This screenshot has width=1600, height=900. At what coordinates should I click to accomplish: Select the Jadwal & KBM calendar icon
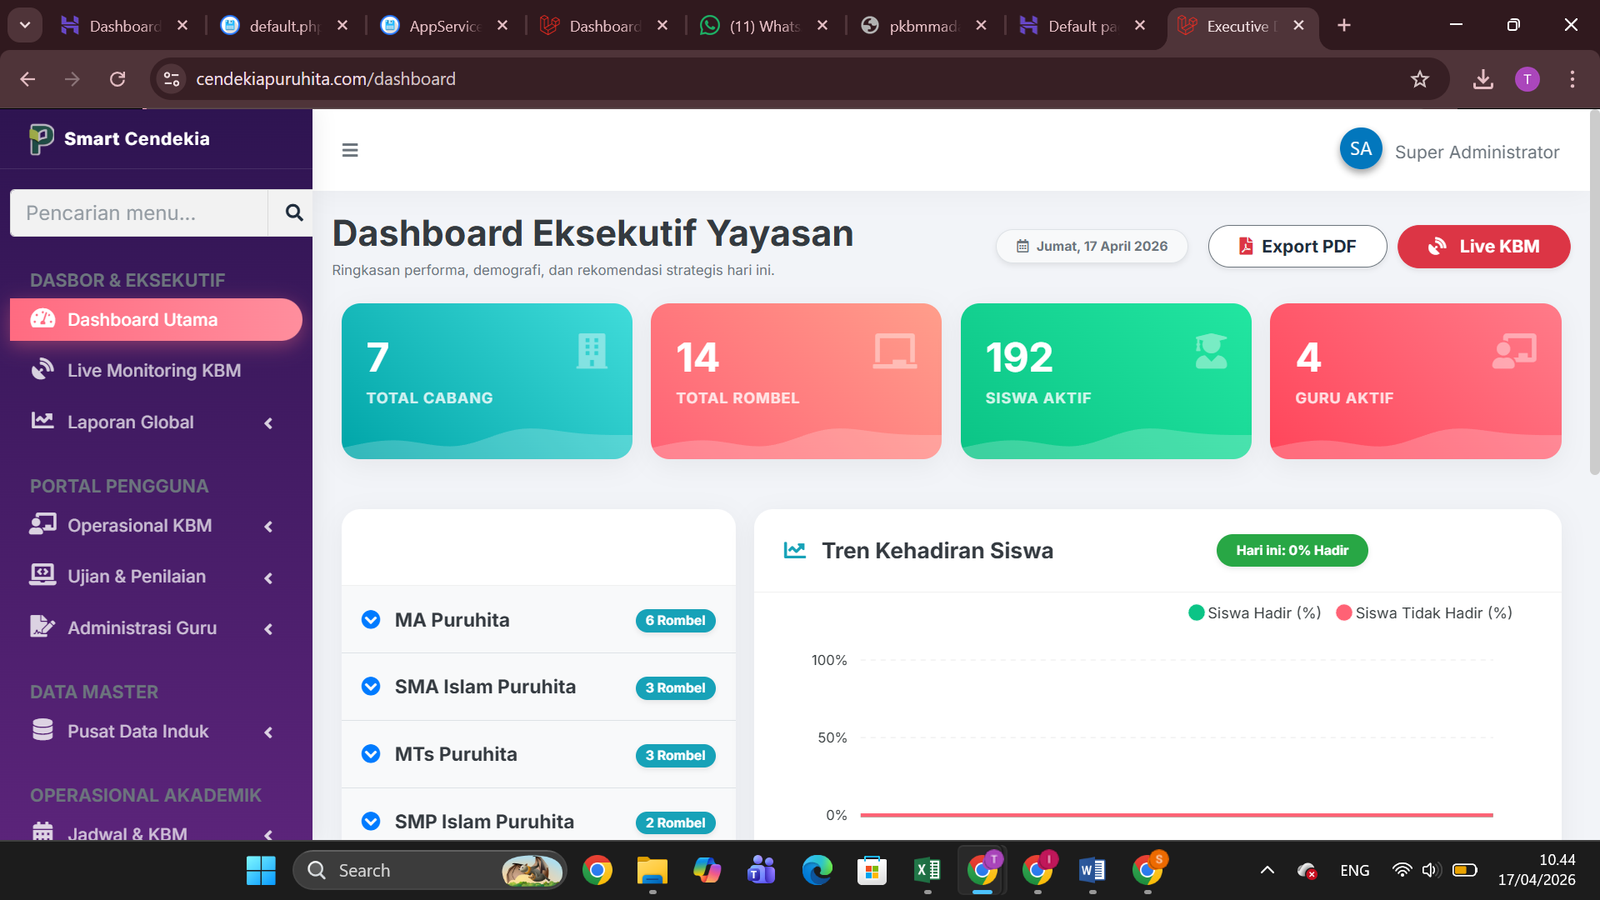tap(41, 834)
